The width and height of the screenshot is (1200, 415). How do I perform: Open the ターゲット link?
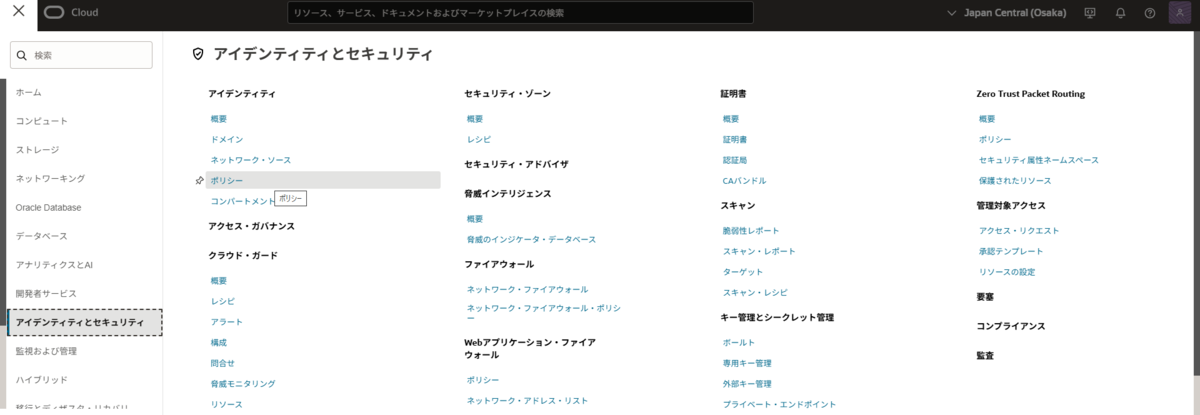point(743,272)
